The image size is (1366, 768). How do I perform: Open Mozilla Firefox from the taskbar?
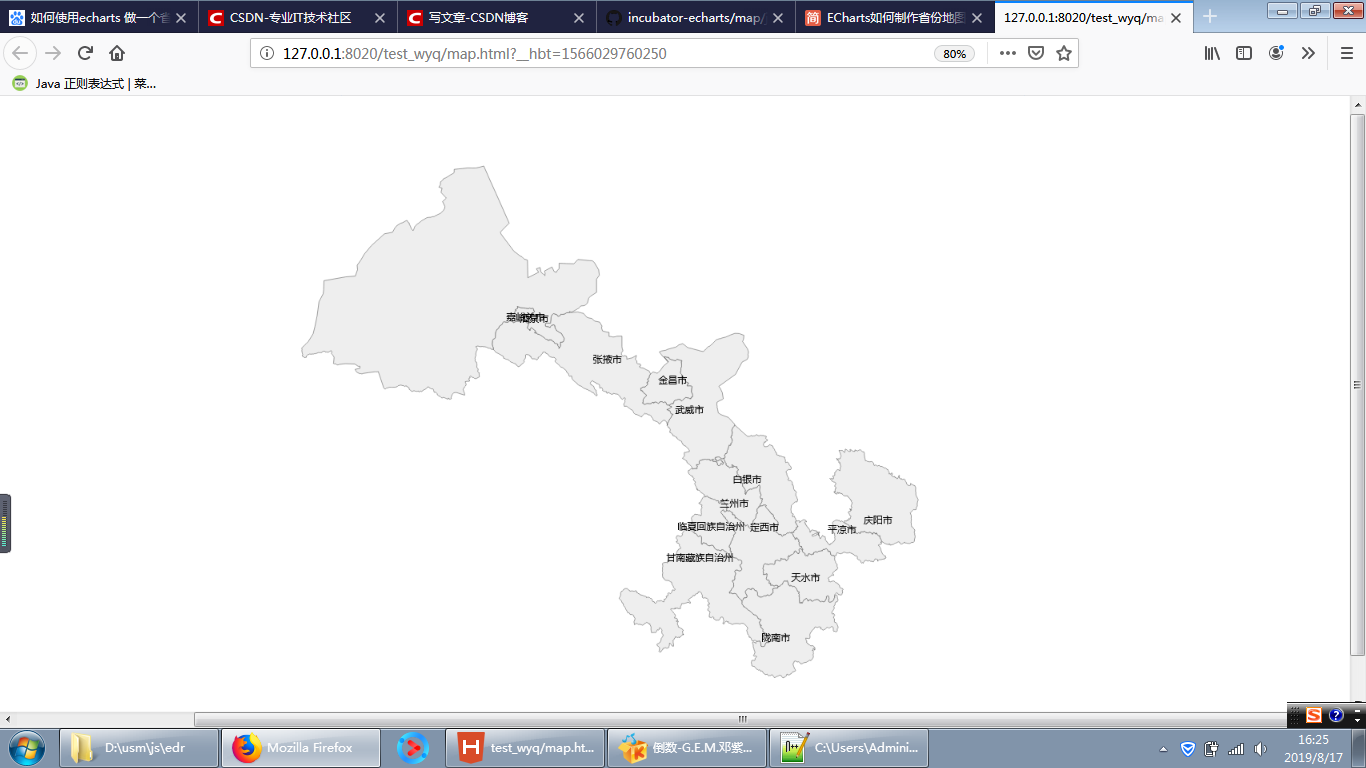[300, 747]
